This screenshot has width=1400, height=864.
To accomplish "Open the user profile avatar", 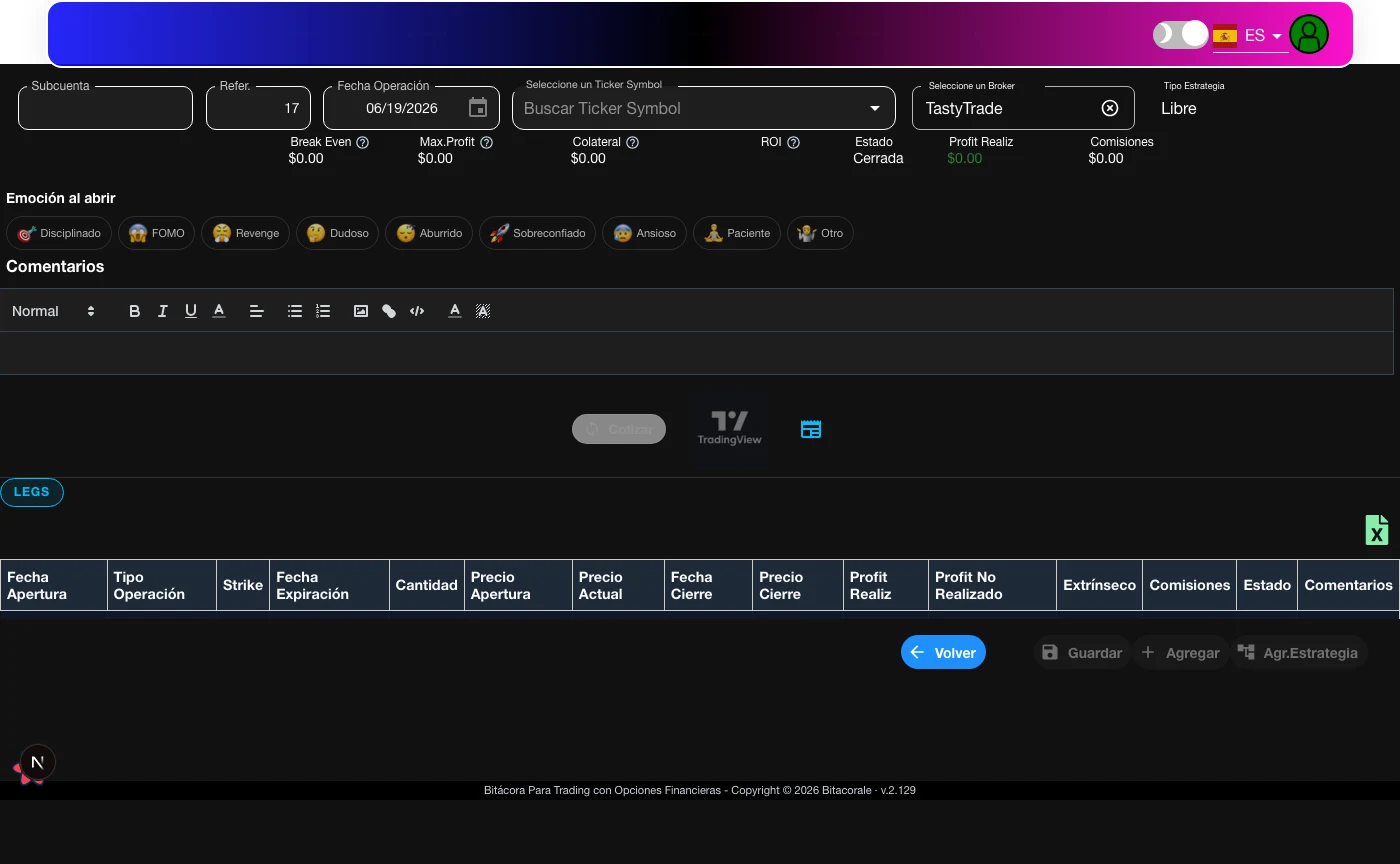I will tap(1309, 35).
